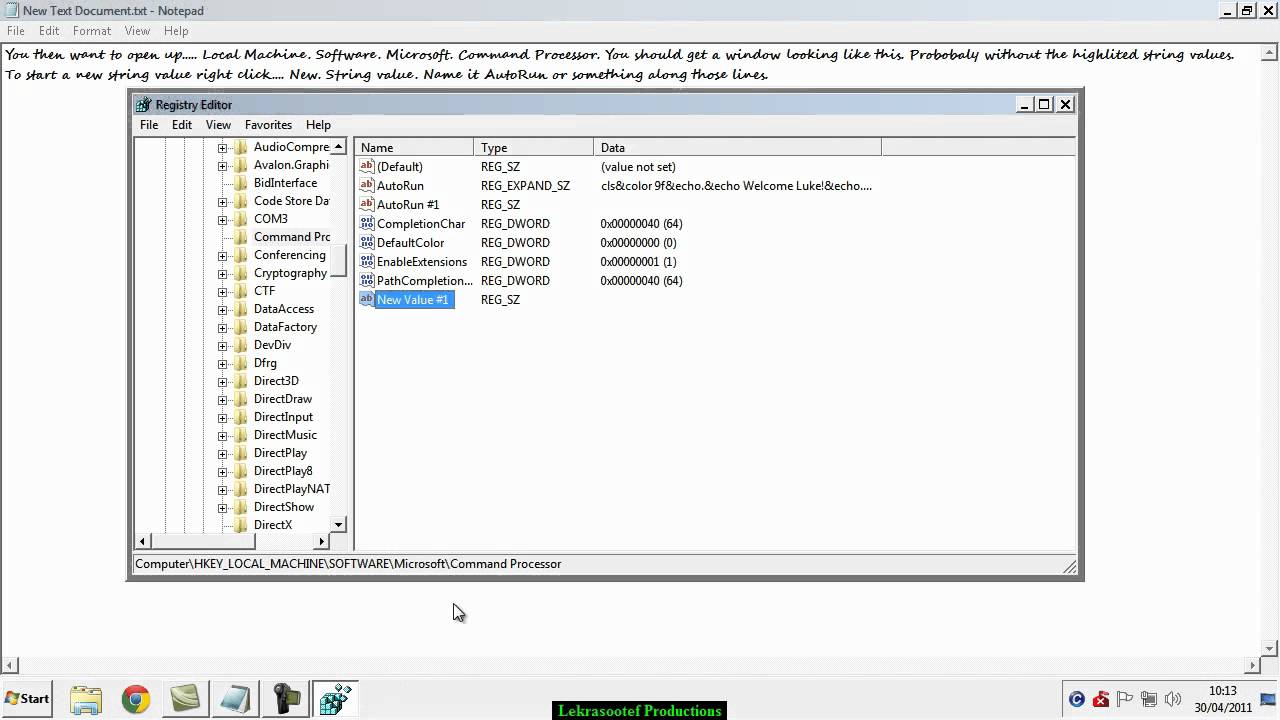This screenshot has height=720, width=1280.
Task: Open Notepad Format menu
Action: pyautogui.click(x=92, y=31)
